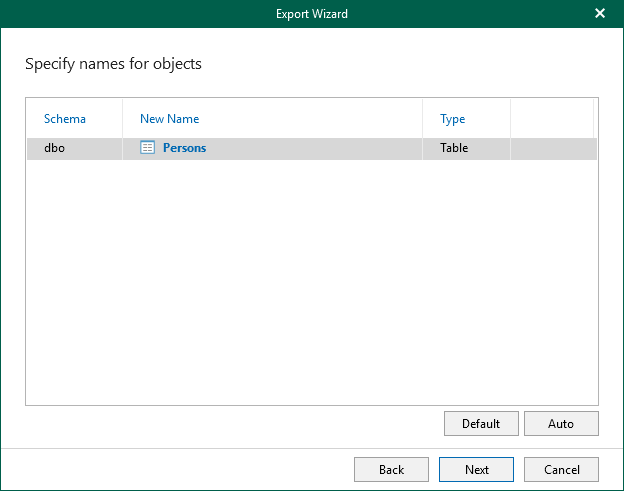Screen dimensions: 624x491
Task: Click the empty cell right of Table
Action: (552, 148)
